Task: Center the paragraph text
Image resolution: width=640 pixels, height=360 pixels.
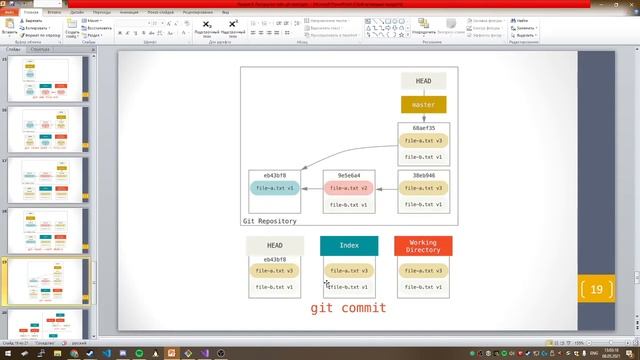Action: (261, 33)
